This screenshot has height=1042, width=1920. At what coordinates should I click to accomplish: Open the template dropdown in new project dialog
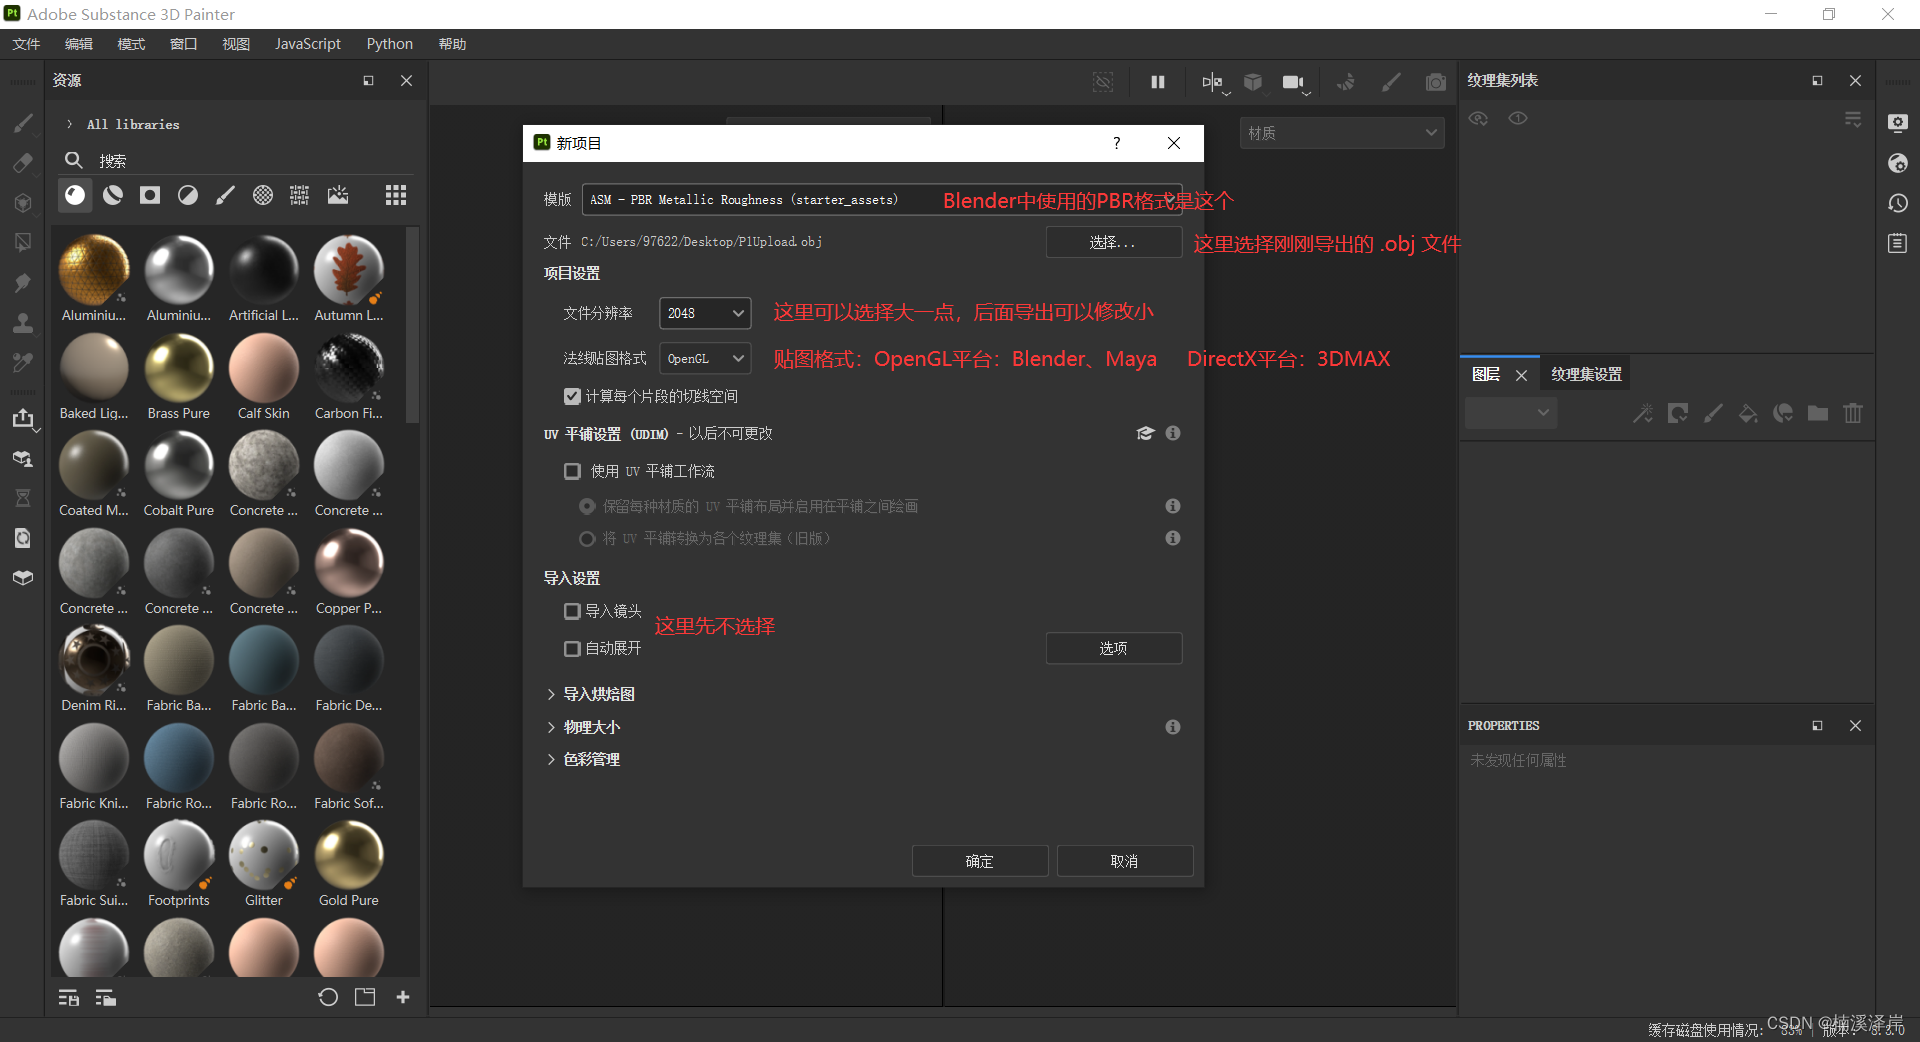point(881,200)
